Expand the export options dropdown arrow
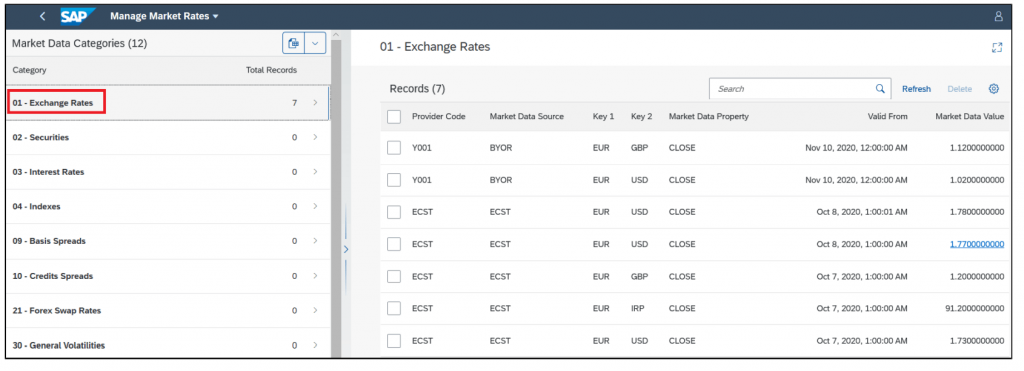Image resolution: width=1024 pixels, height=371 pixels. click(x=315, y=43)
